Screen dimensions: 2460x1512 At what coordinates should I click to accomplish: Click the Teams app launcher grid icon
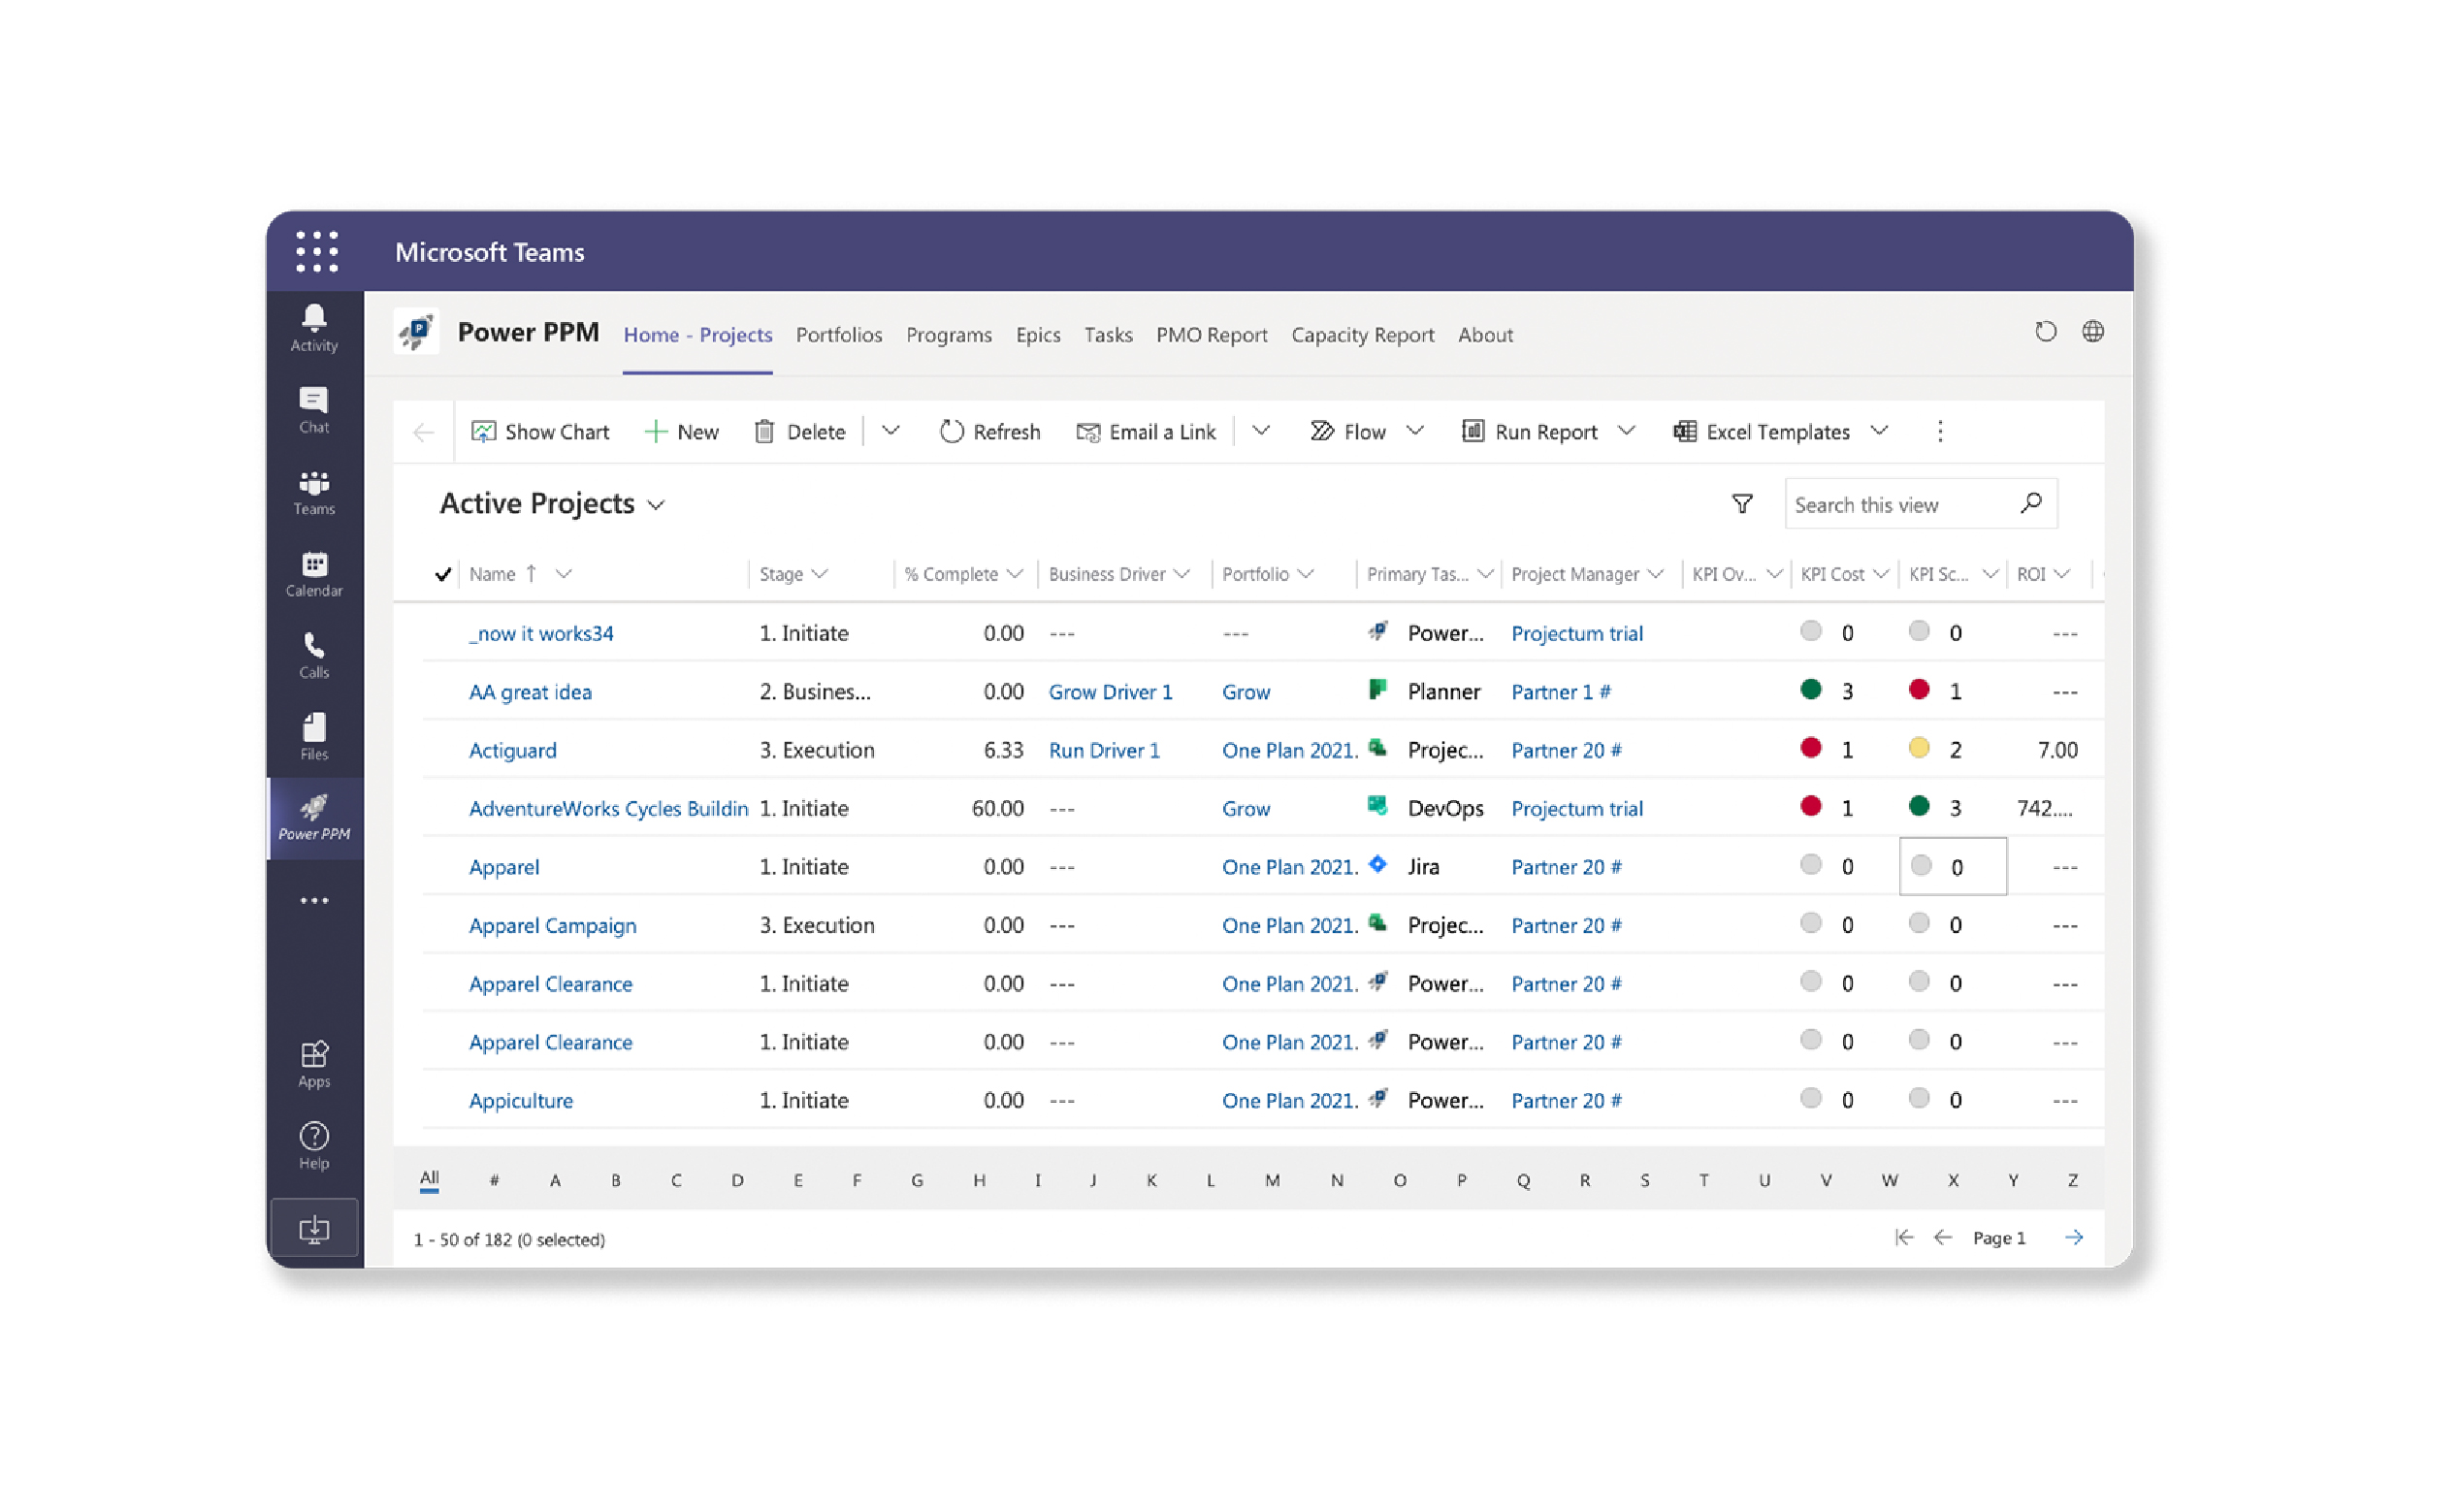click(317, 251)
